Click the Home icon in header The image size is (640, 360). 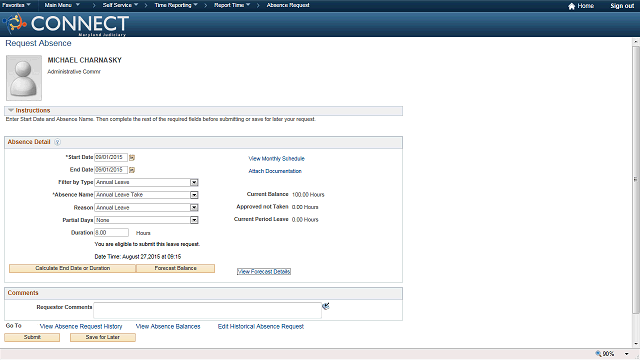coord(571,6)
